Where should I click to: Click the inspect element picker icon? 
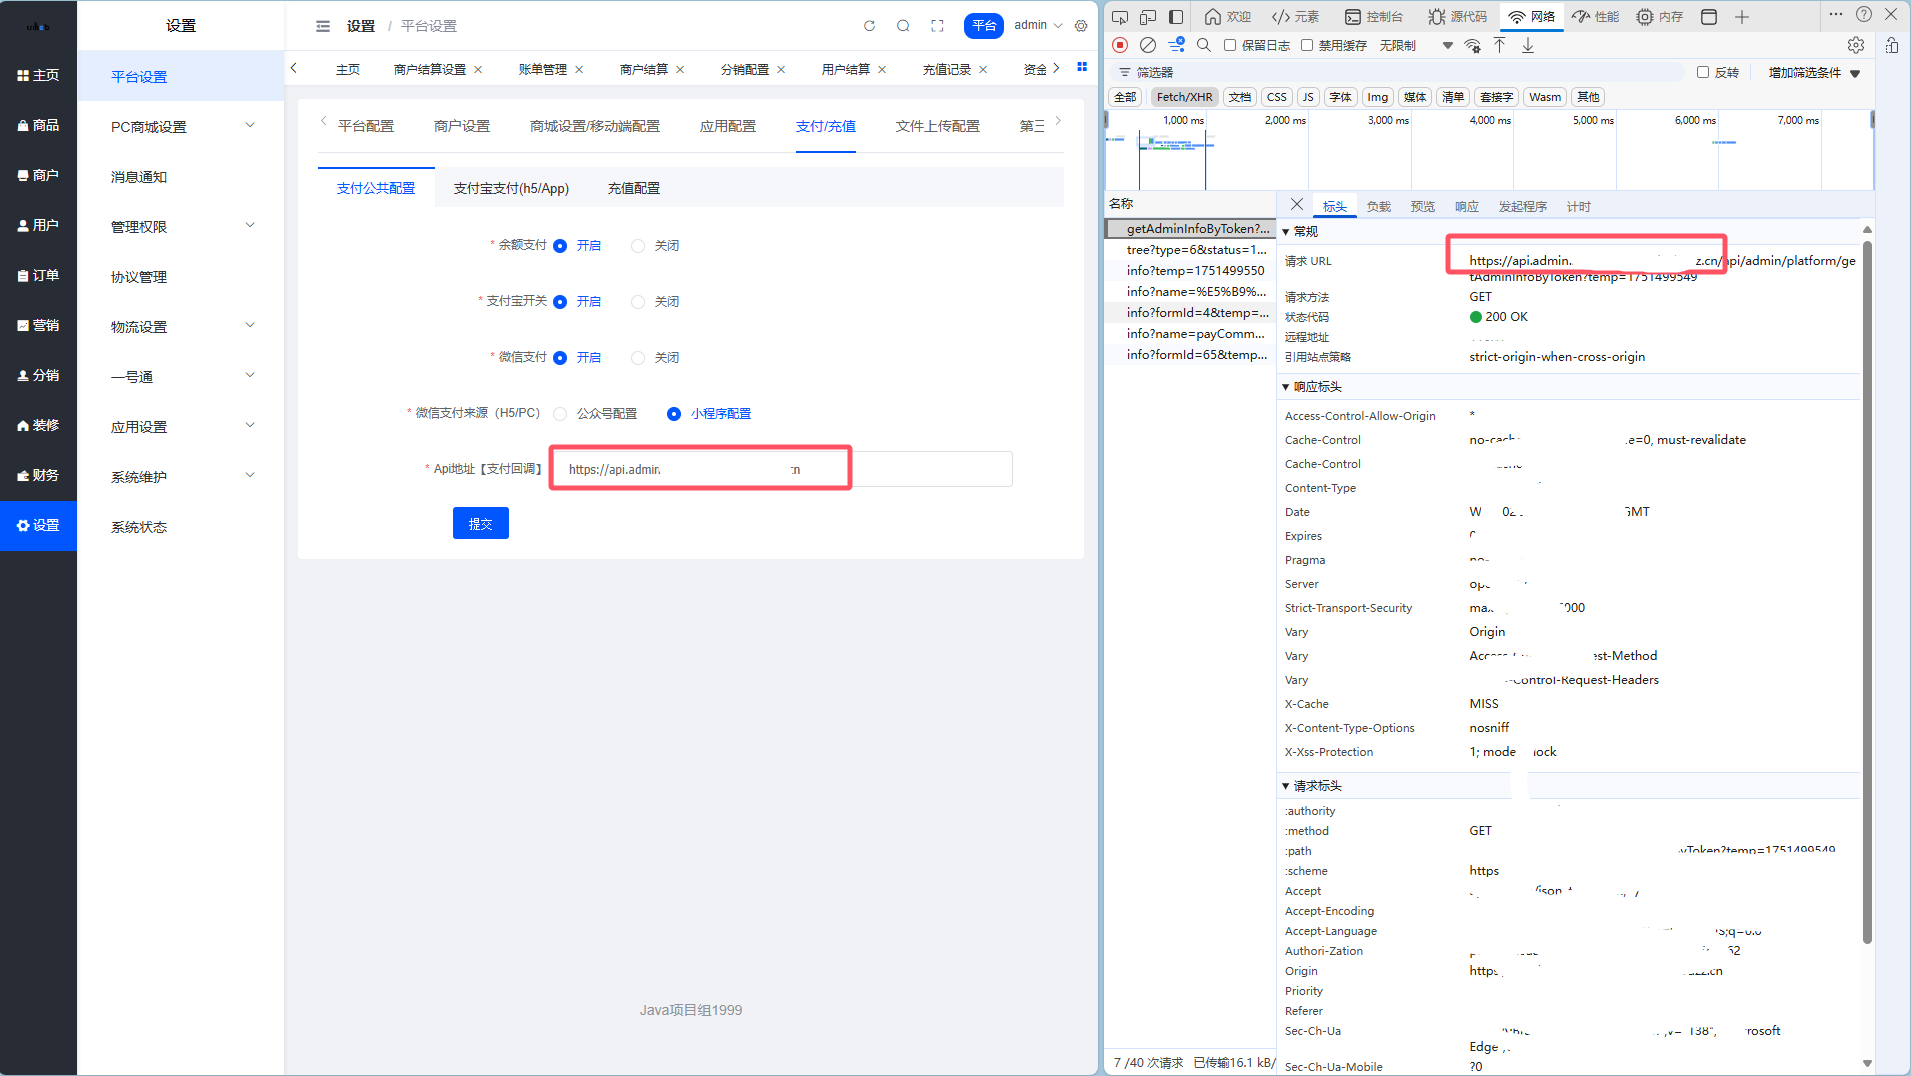tap(1120, 16)
